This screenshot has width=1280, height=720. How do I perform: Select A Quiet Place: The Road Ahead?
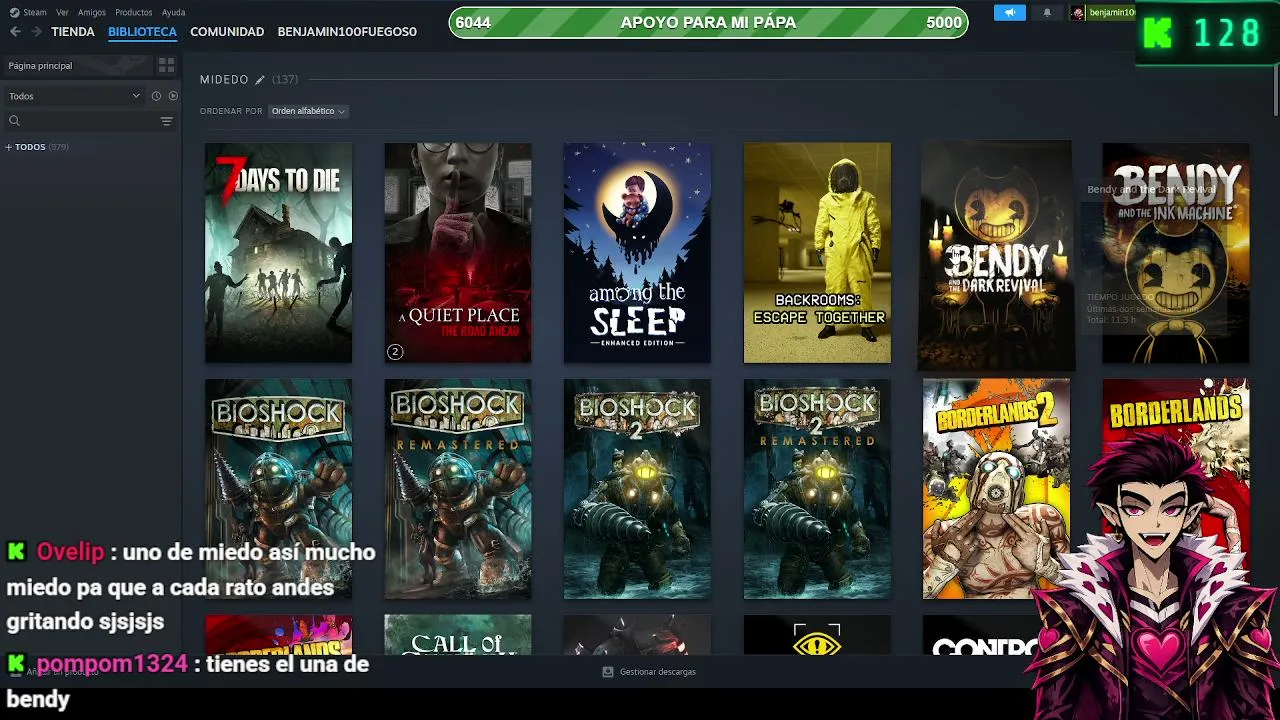(458, 253)
